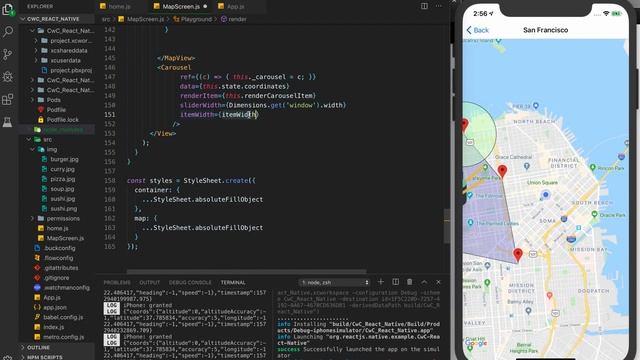Viewport: 640px width, 360px height.
Task: Open sushi.png in explorer
Action: pos(64,209)
